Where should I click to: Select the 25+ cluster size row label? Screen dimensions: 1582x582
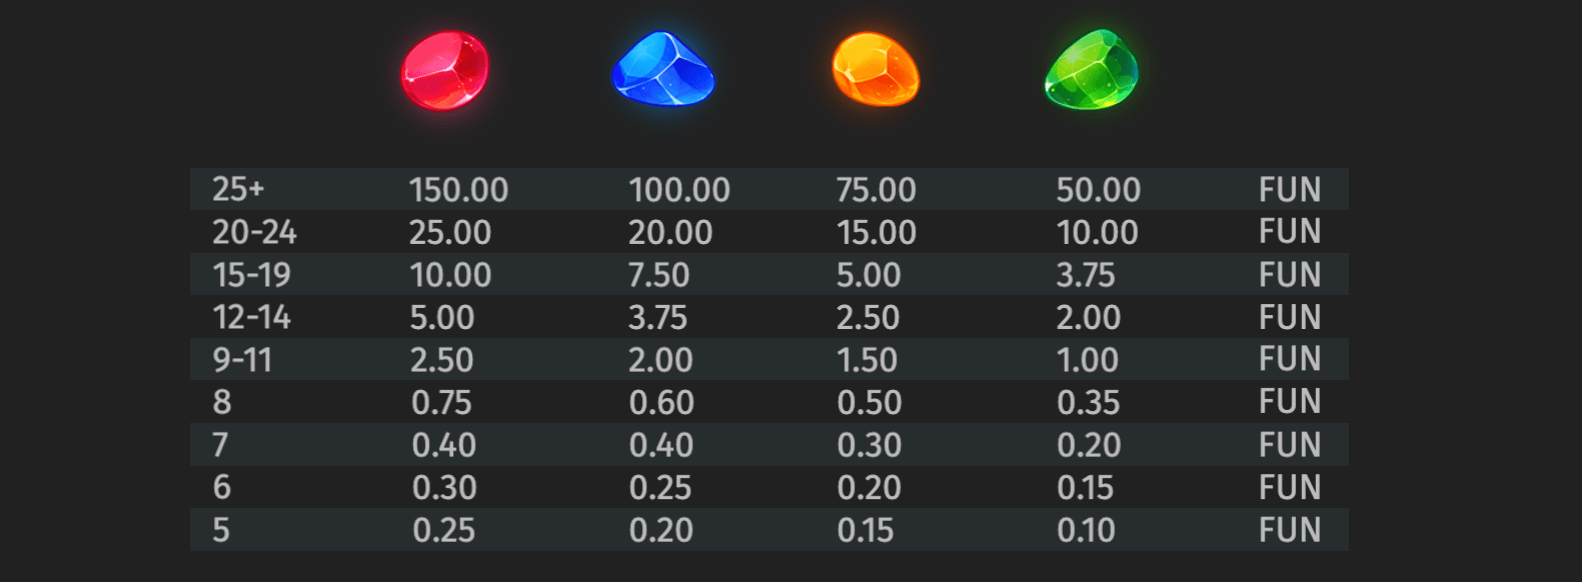[238, 189]
